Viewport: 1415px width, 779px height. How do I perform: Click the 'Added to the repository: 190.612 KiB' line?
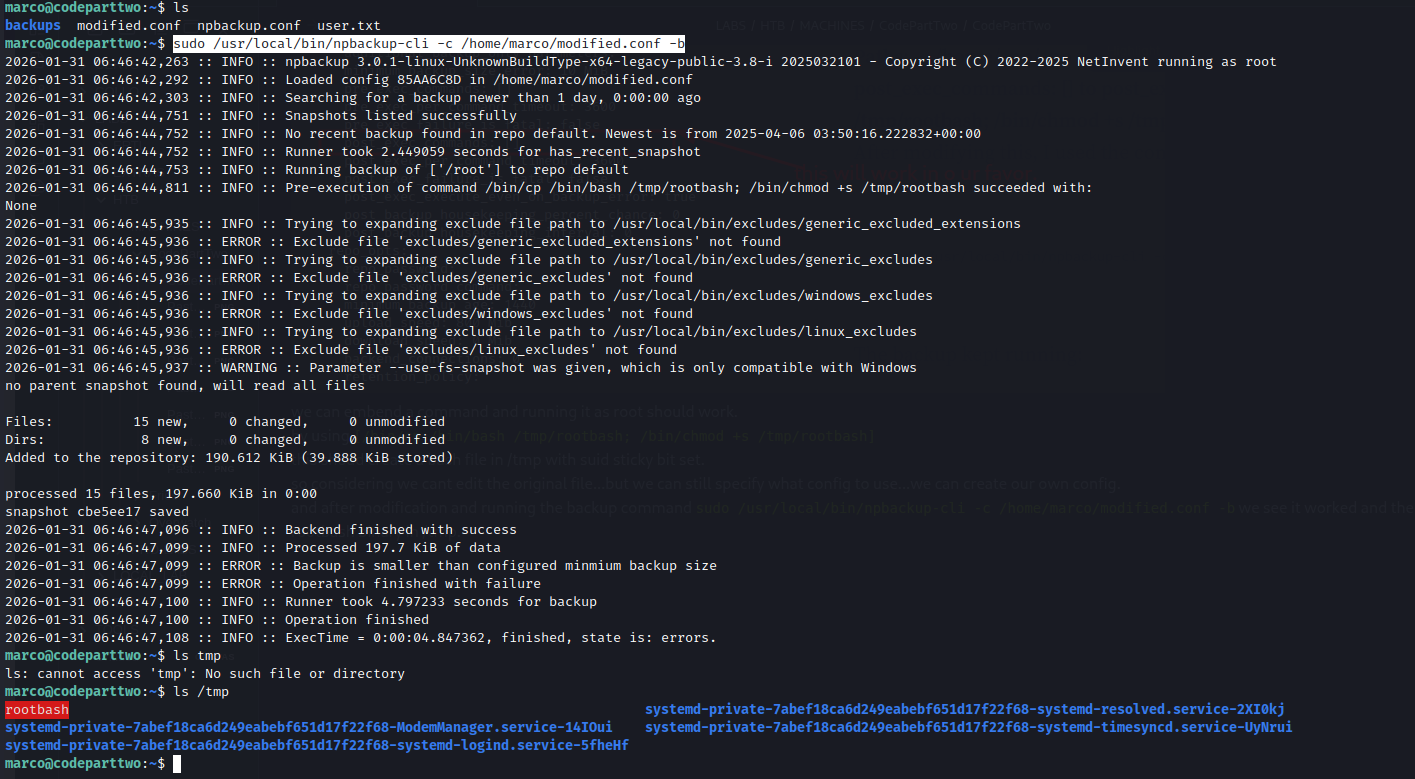point(229,458)
